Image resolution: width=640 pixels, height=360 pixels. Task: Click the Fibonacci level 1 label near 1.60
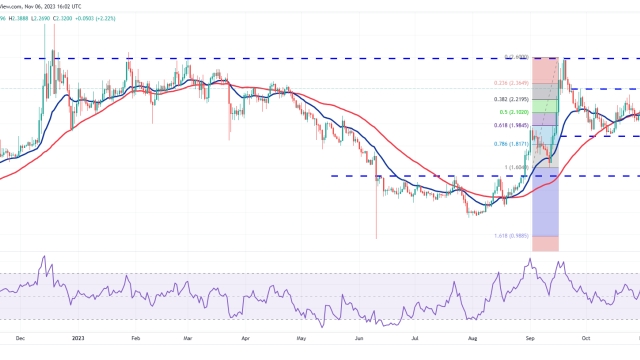point(516,167)
